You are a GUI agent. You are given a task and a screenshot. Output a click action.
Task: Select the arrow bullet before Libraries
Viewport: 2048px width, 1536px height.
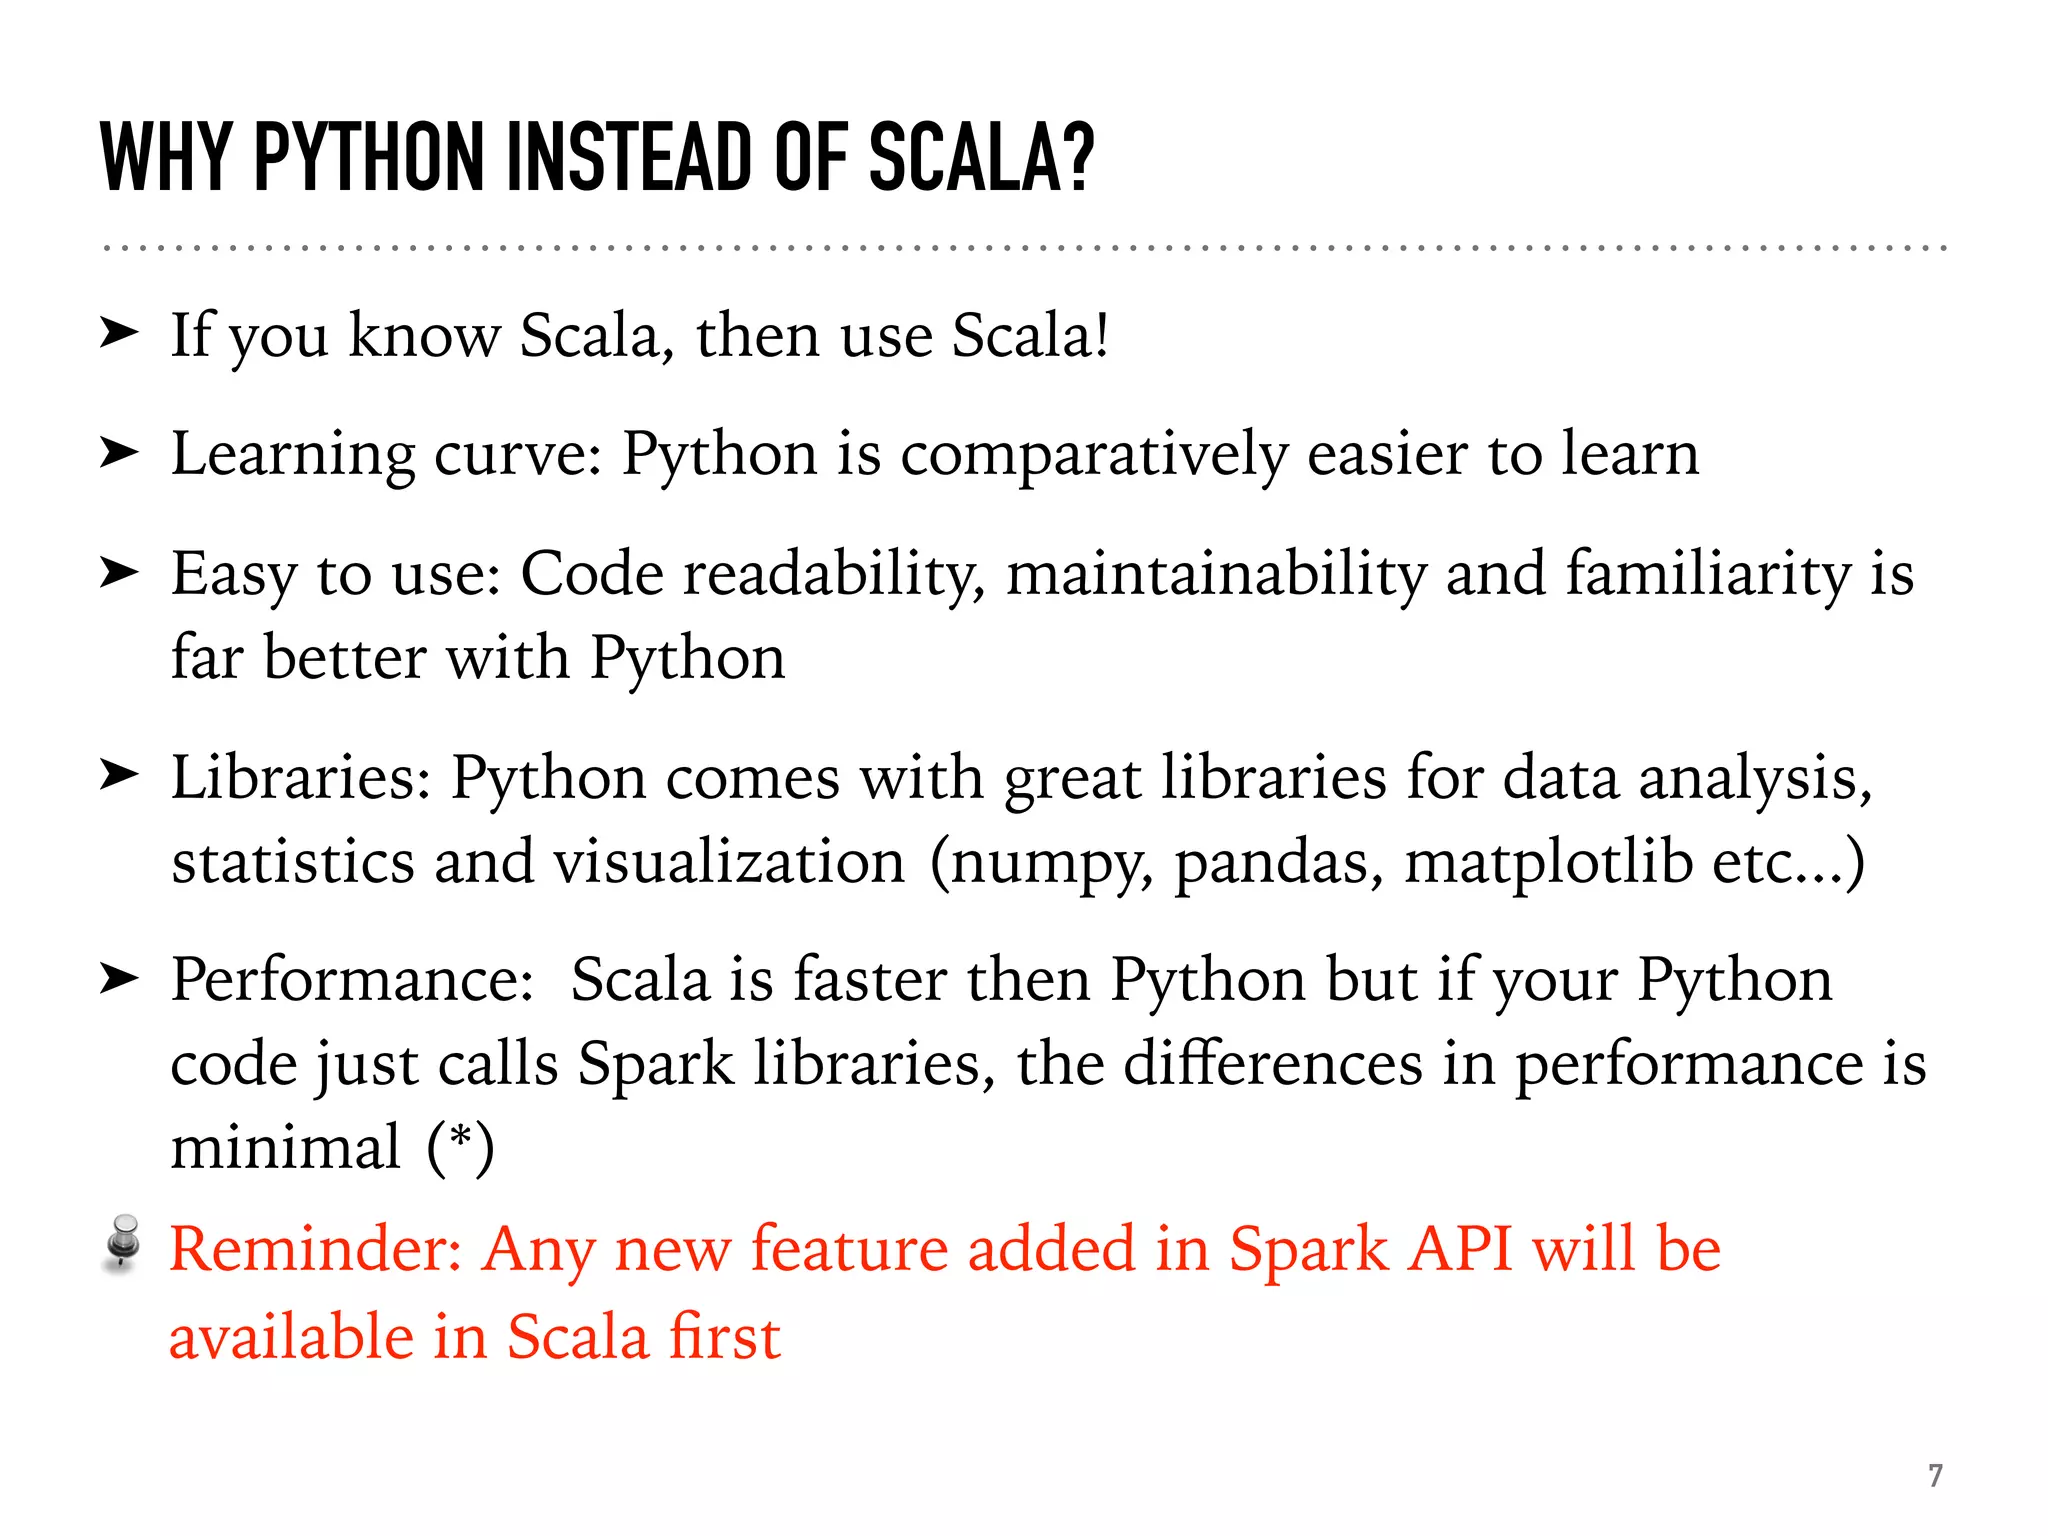pos(119,775)
